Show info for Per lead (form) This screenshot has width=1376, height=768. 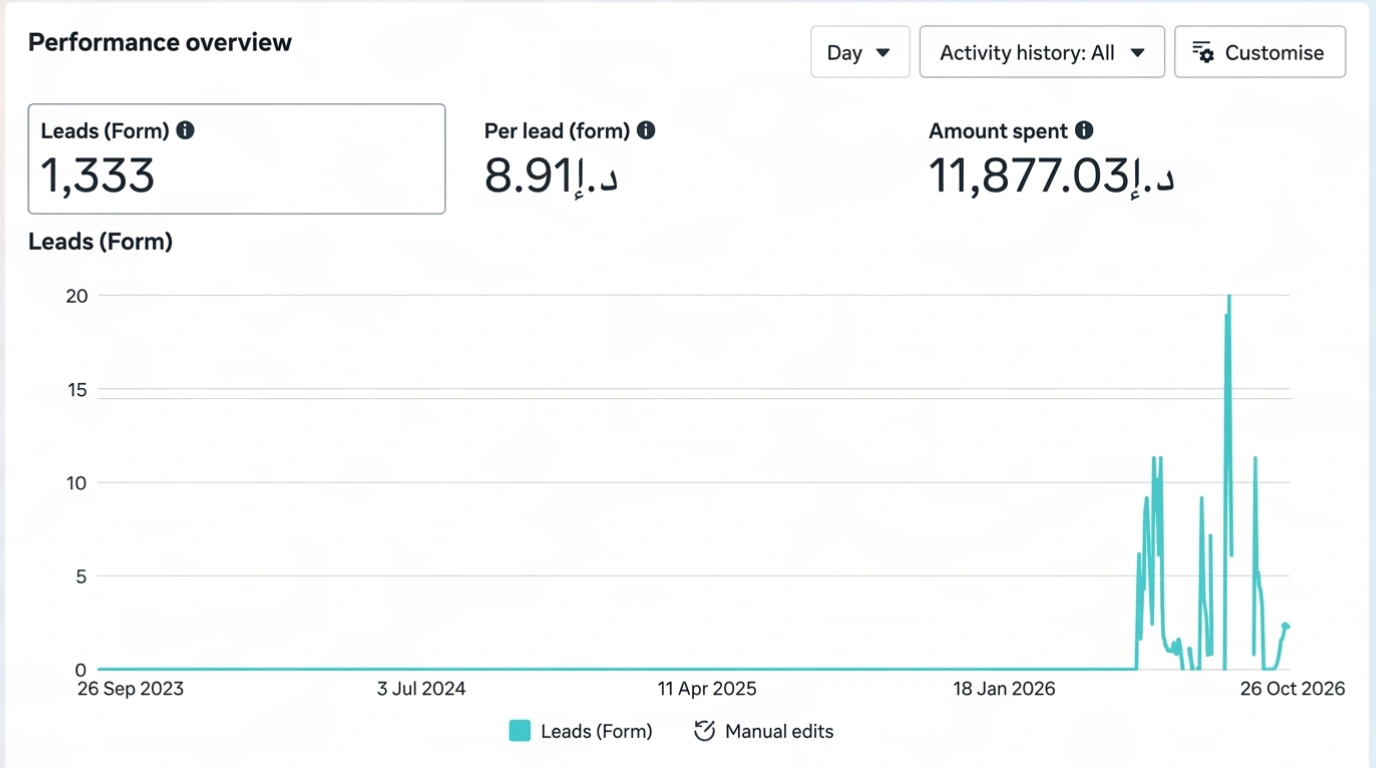646,130
